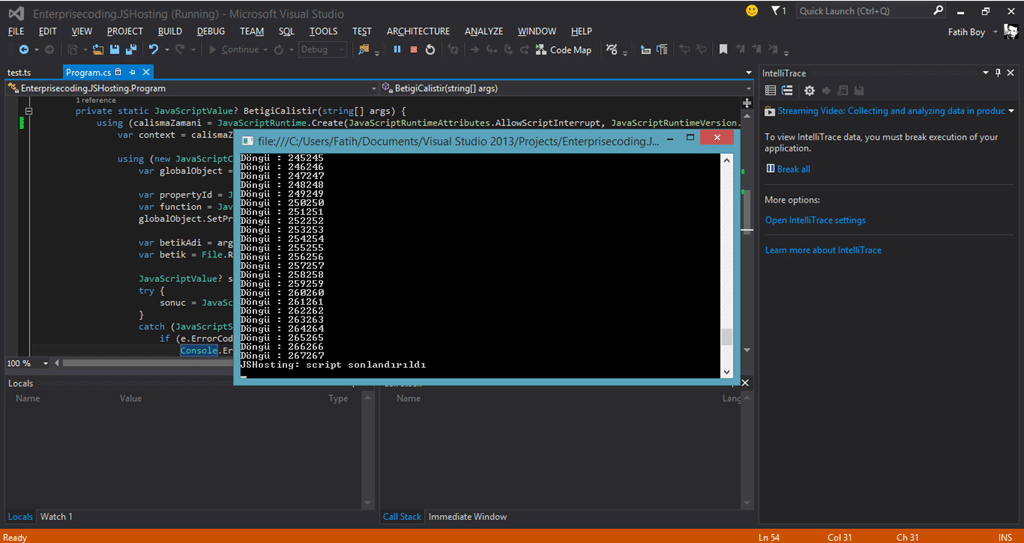
Task: Click Fatih Boy account avatar picture
Action: tap(1011, 31)
